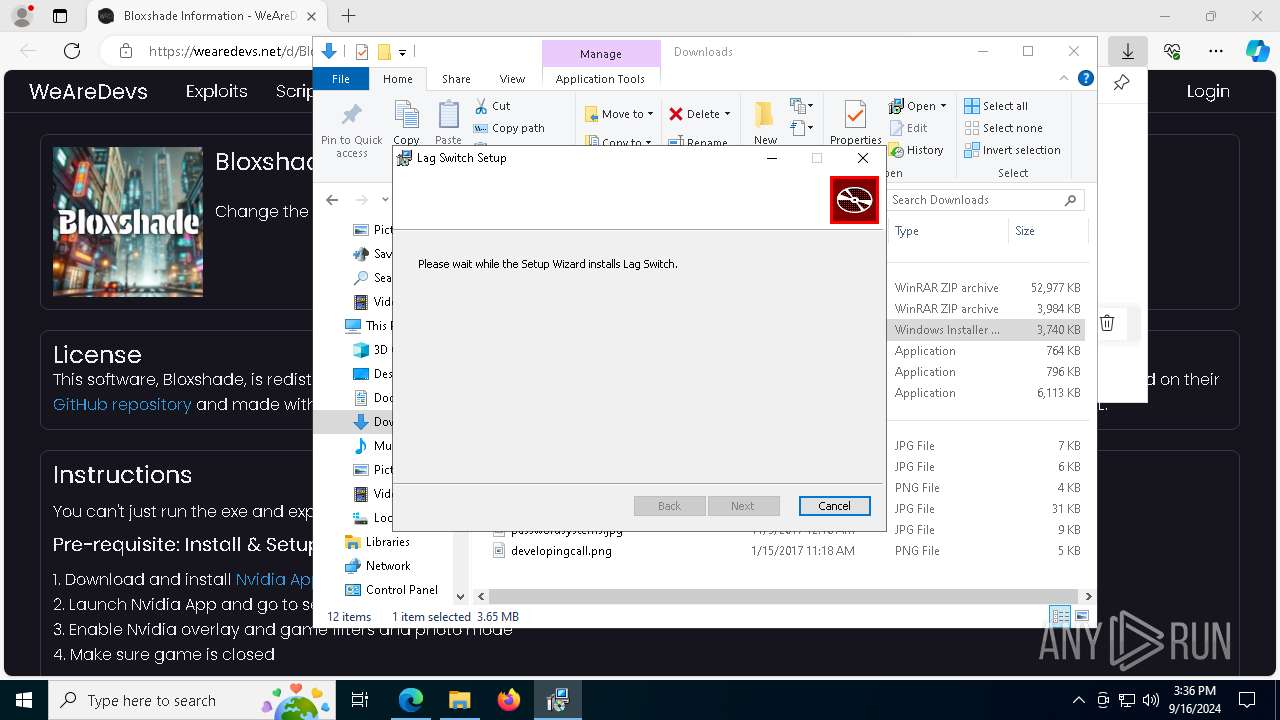Open File Explorer from the taskbar
1280x720 pixels.
(459, 700)
